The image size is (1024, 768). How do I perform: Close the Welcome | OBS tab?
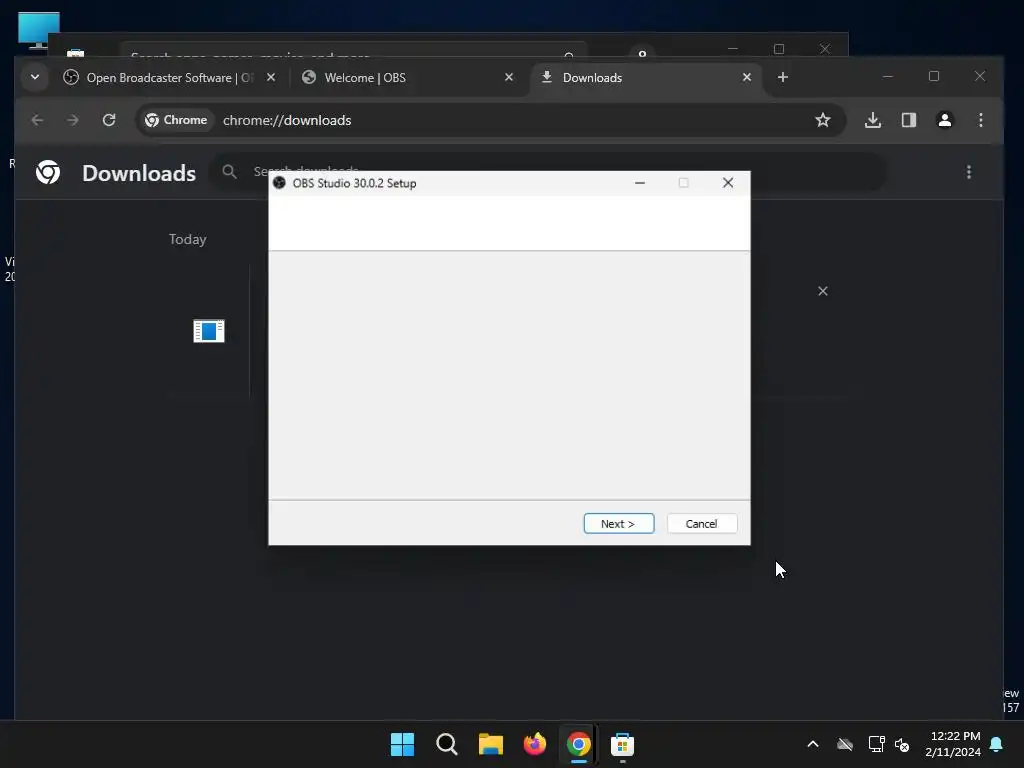pyautogui.click(x=509, y=78)
